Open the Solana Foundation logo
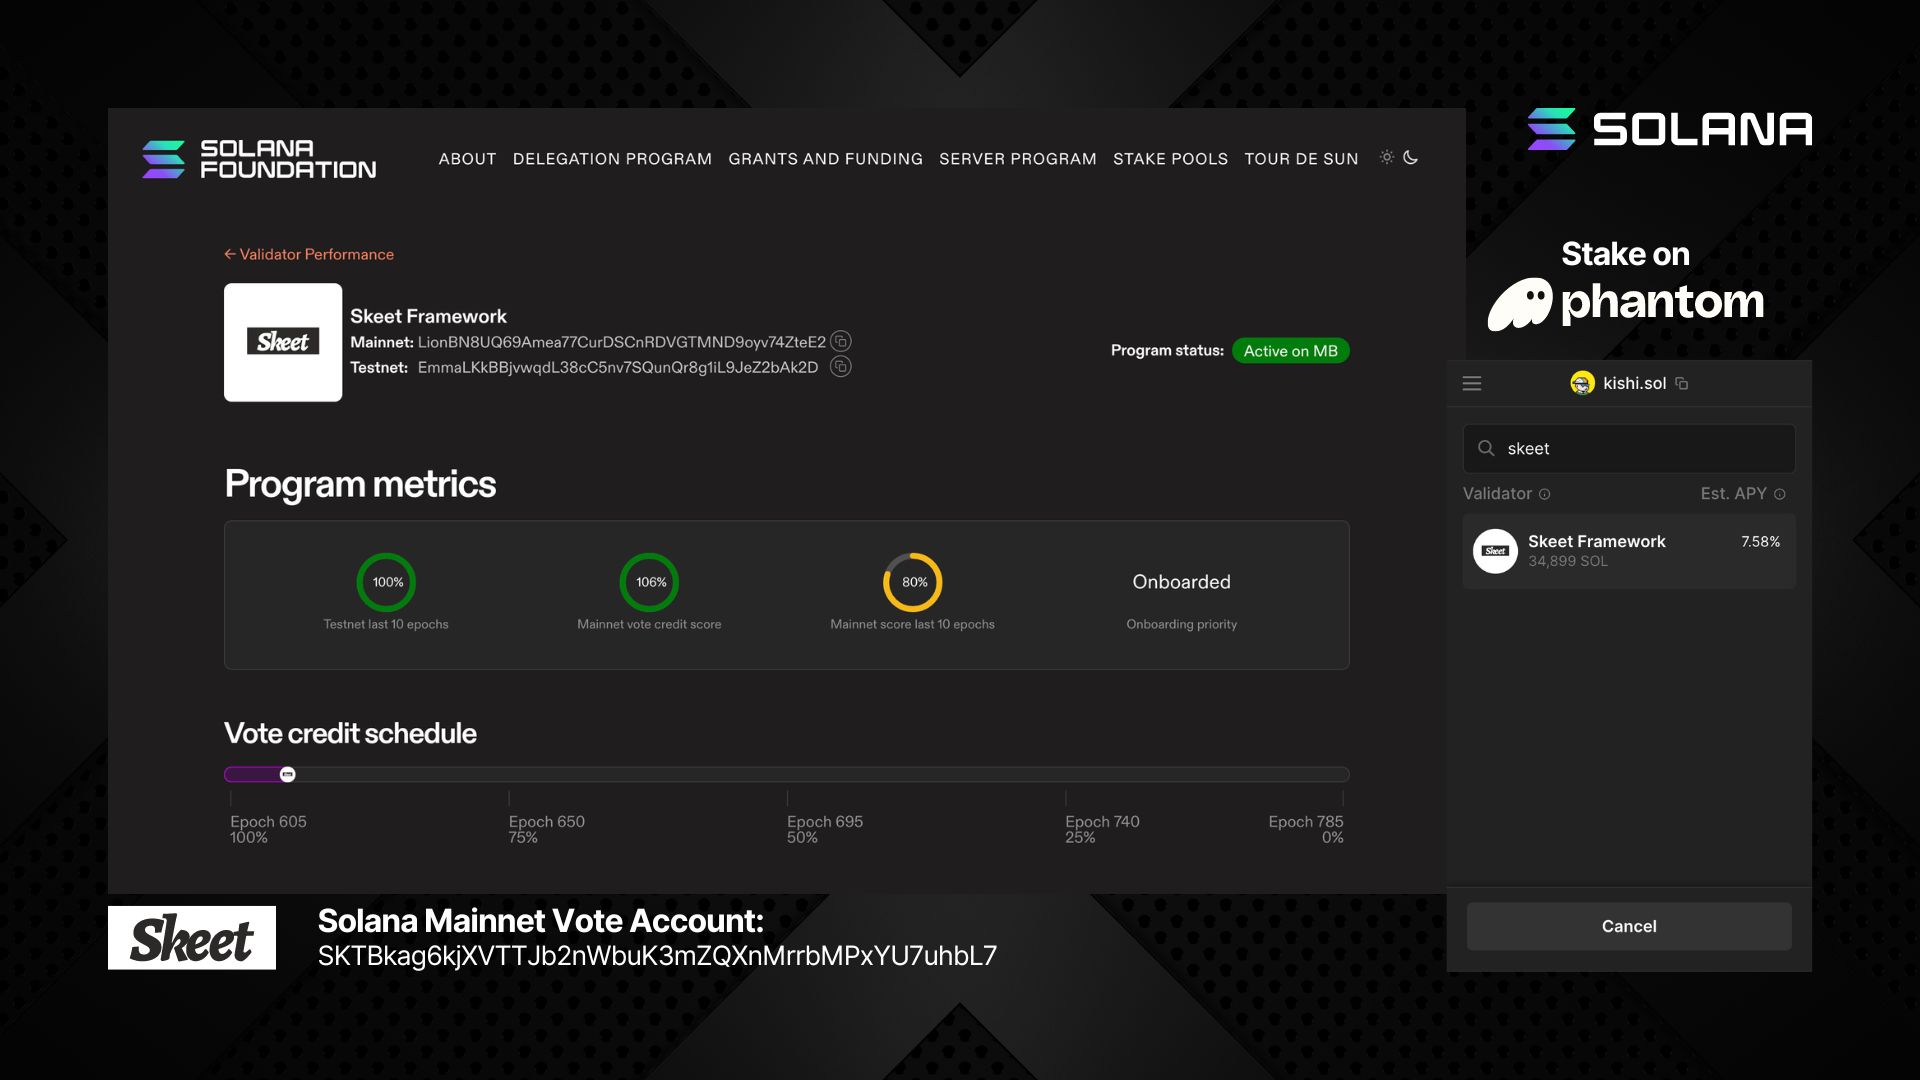Viewport: 1920px width, 1080px height. 259,159
